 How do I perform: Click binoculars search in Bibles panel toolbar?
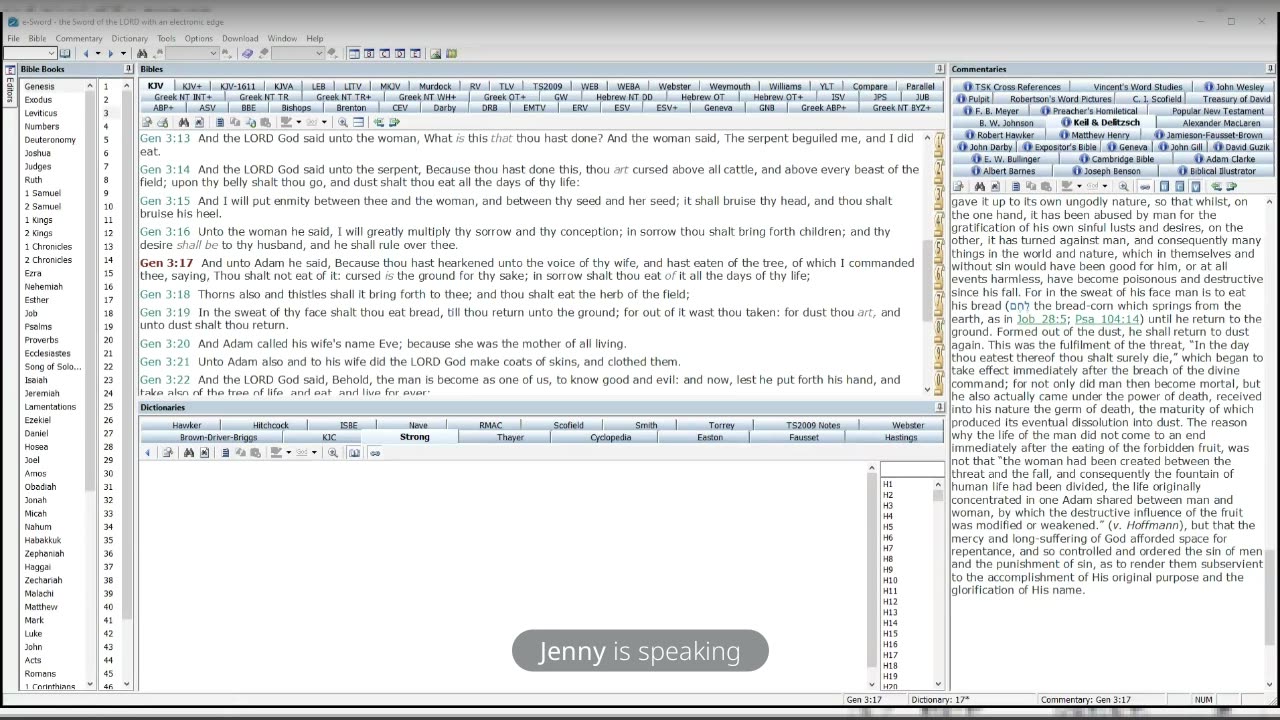point(184,122)
